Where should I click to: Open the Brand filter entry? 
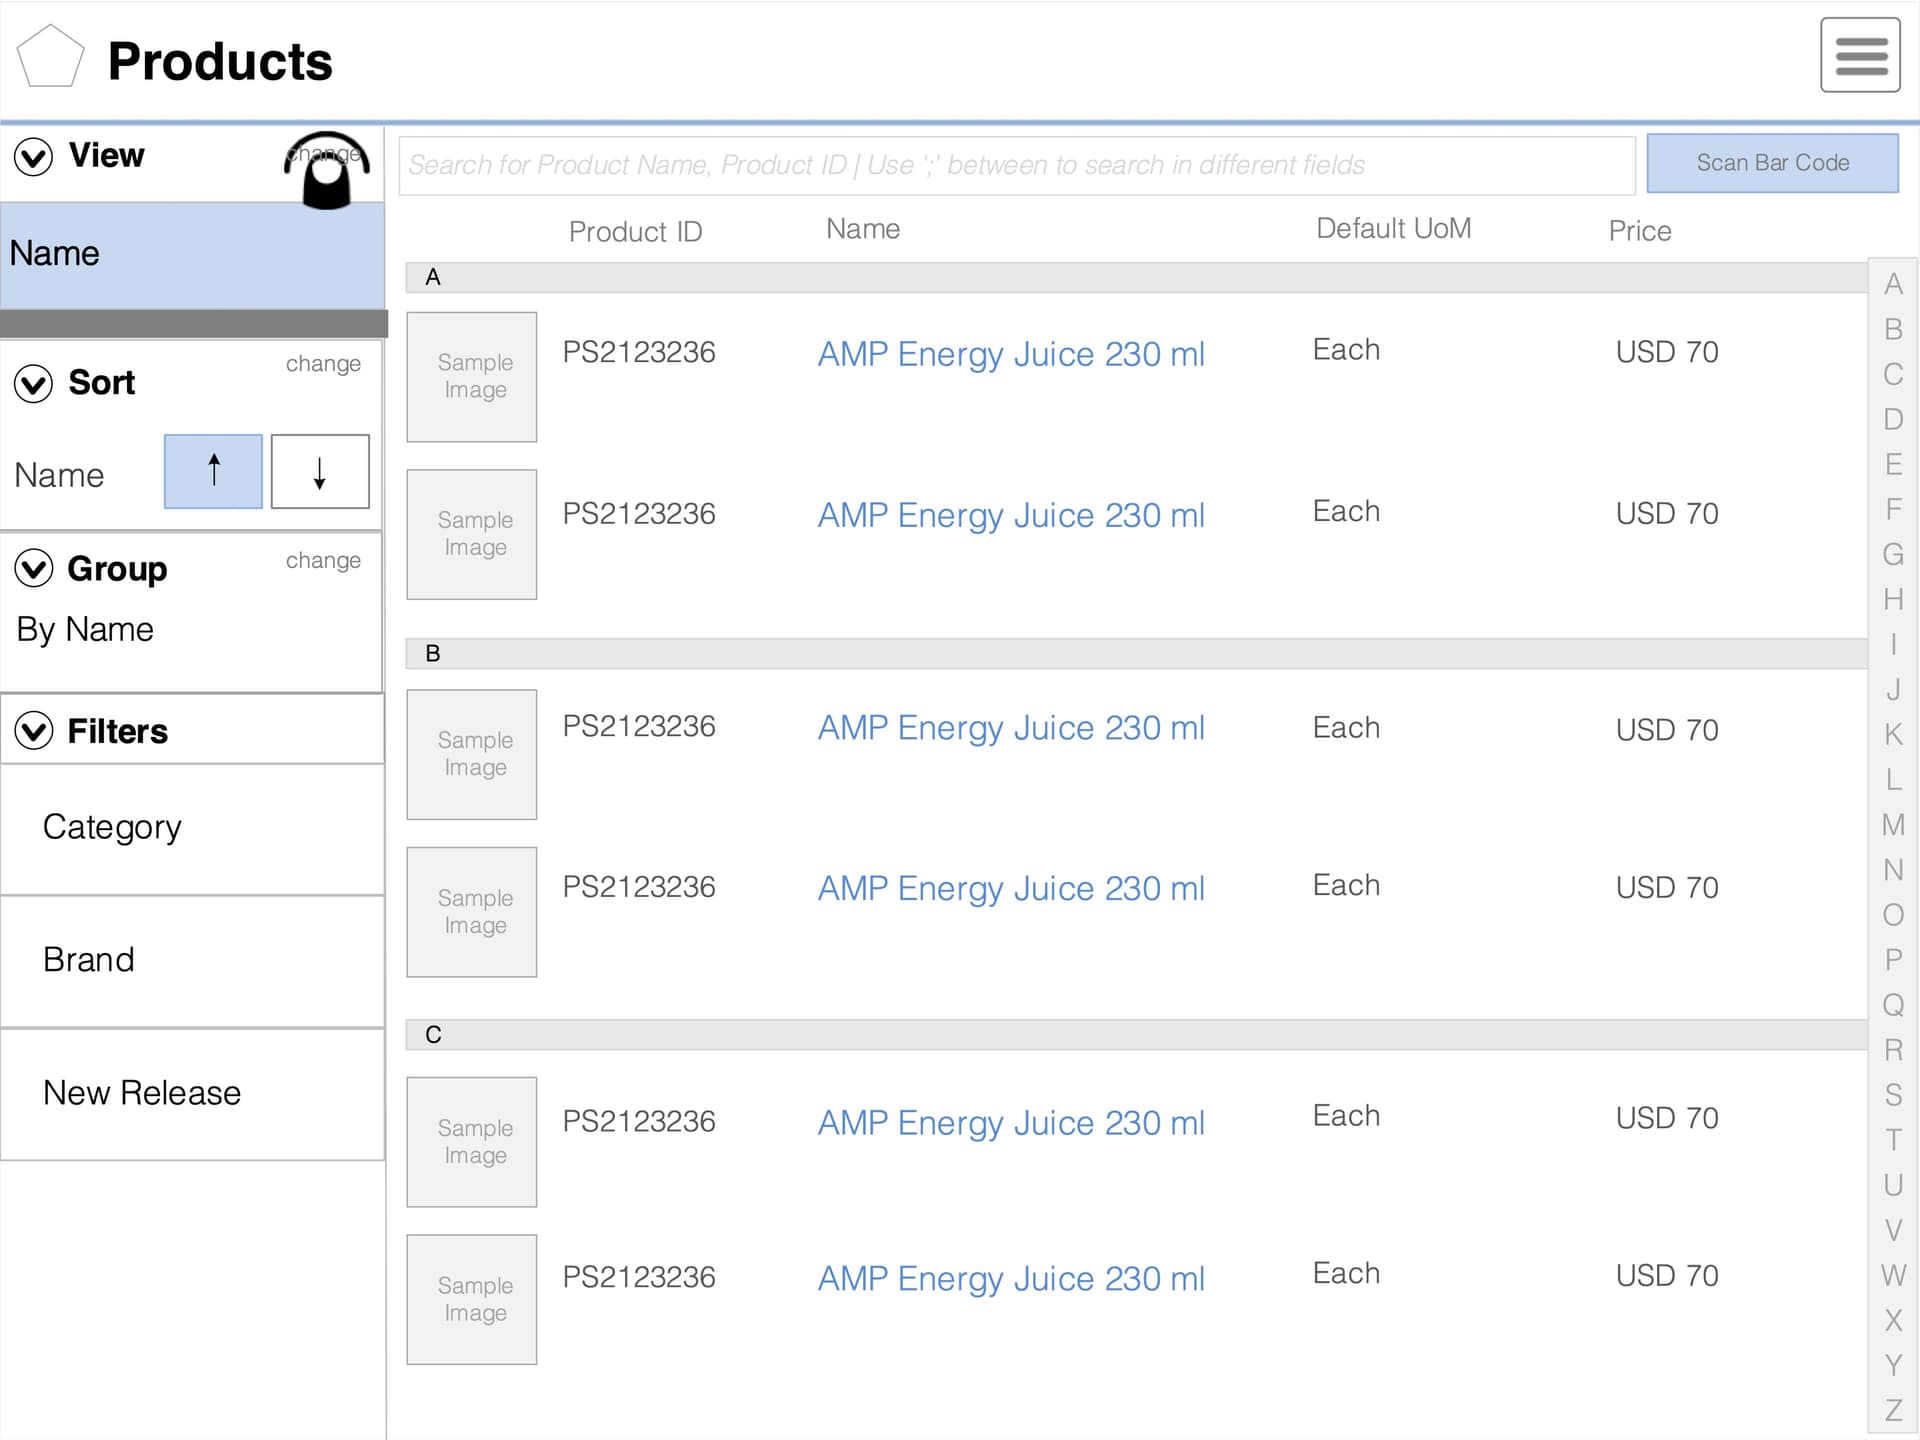tap(88, 960)
